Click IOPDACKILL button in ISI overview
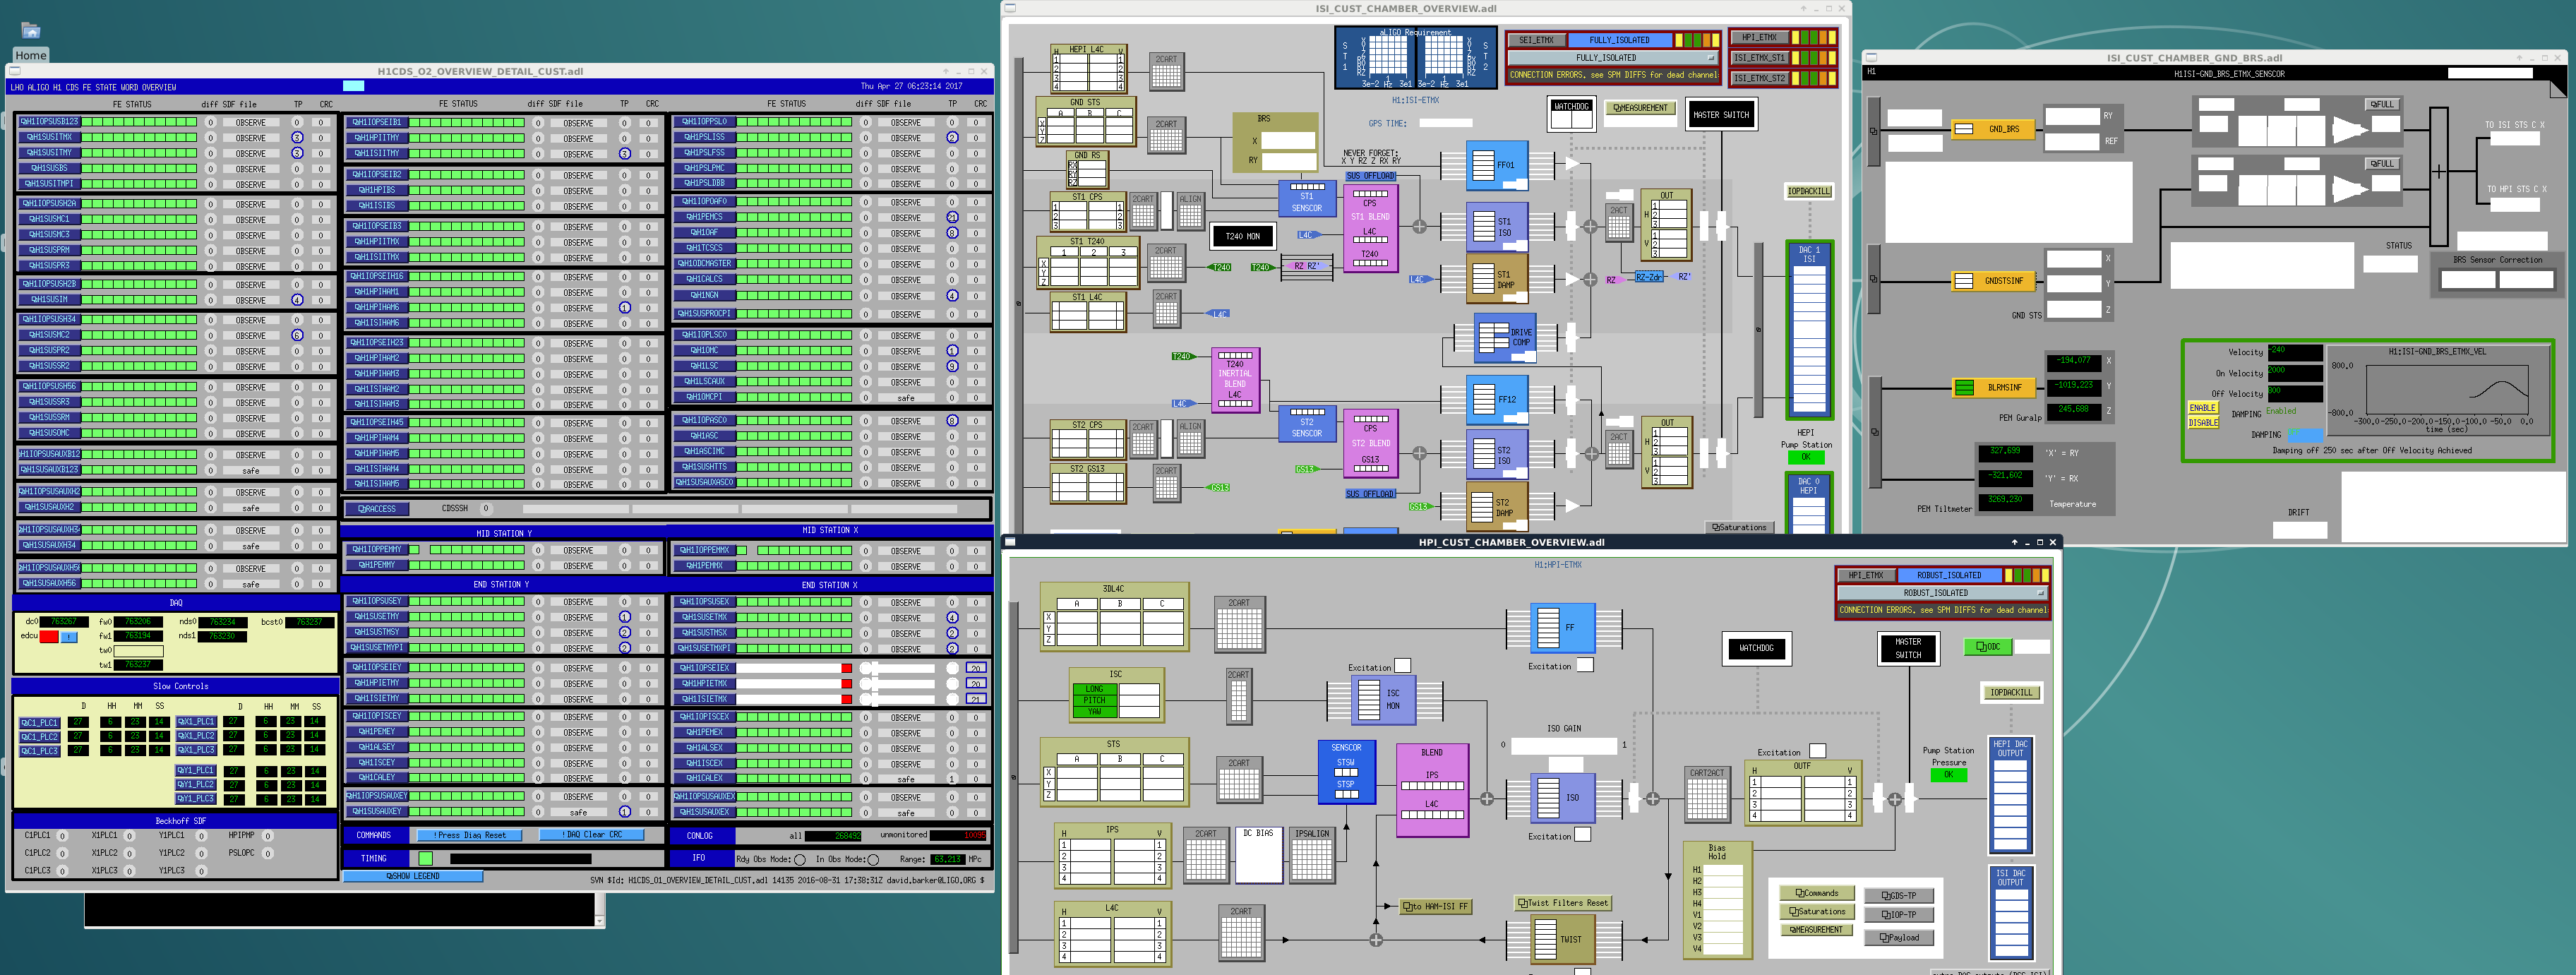The width and height of the screenshot is (2576, 975). (1809, 192)
